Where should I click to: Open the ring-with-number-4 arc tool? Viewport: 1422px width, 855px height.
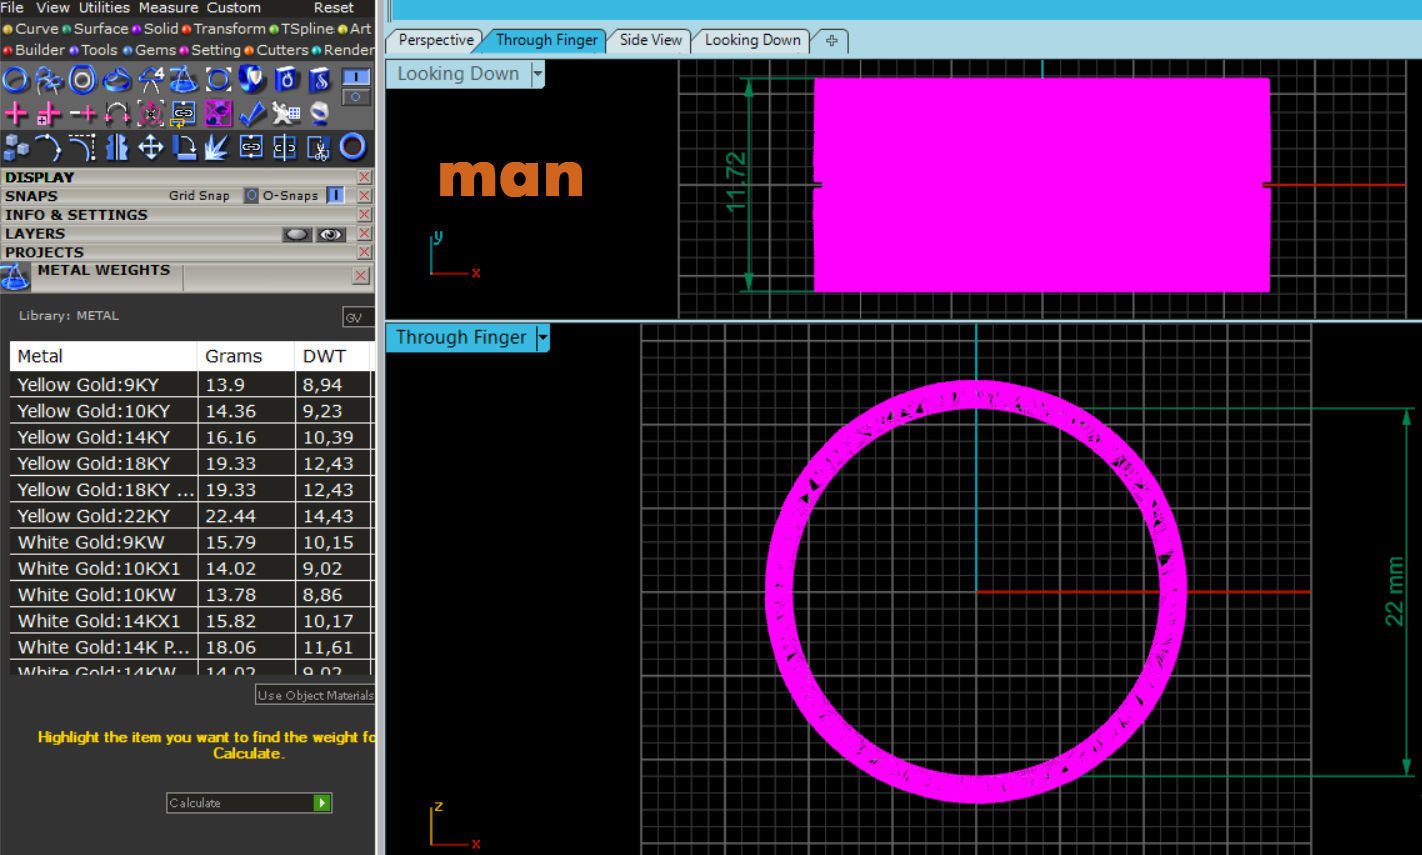151,79
